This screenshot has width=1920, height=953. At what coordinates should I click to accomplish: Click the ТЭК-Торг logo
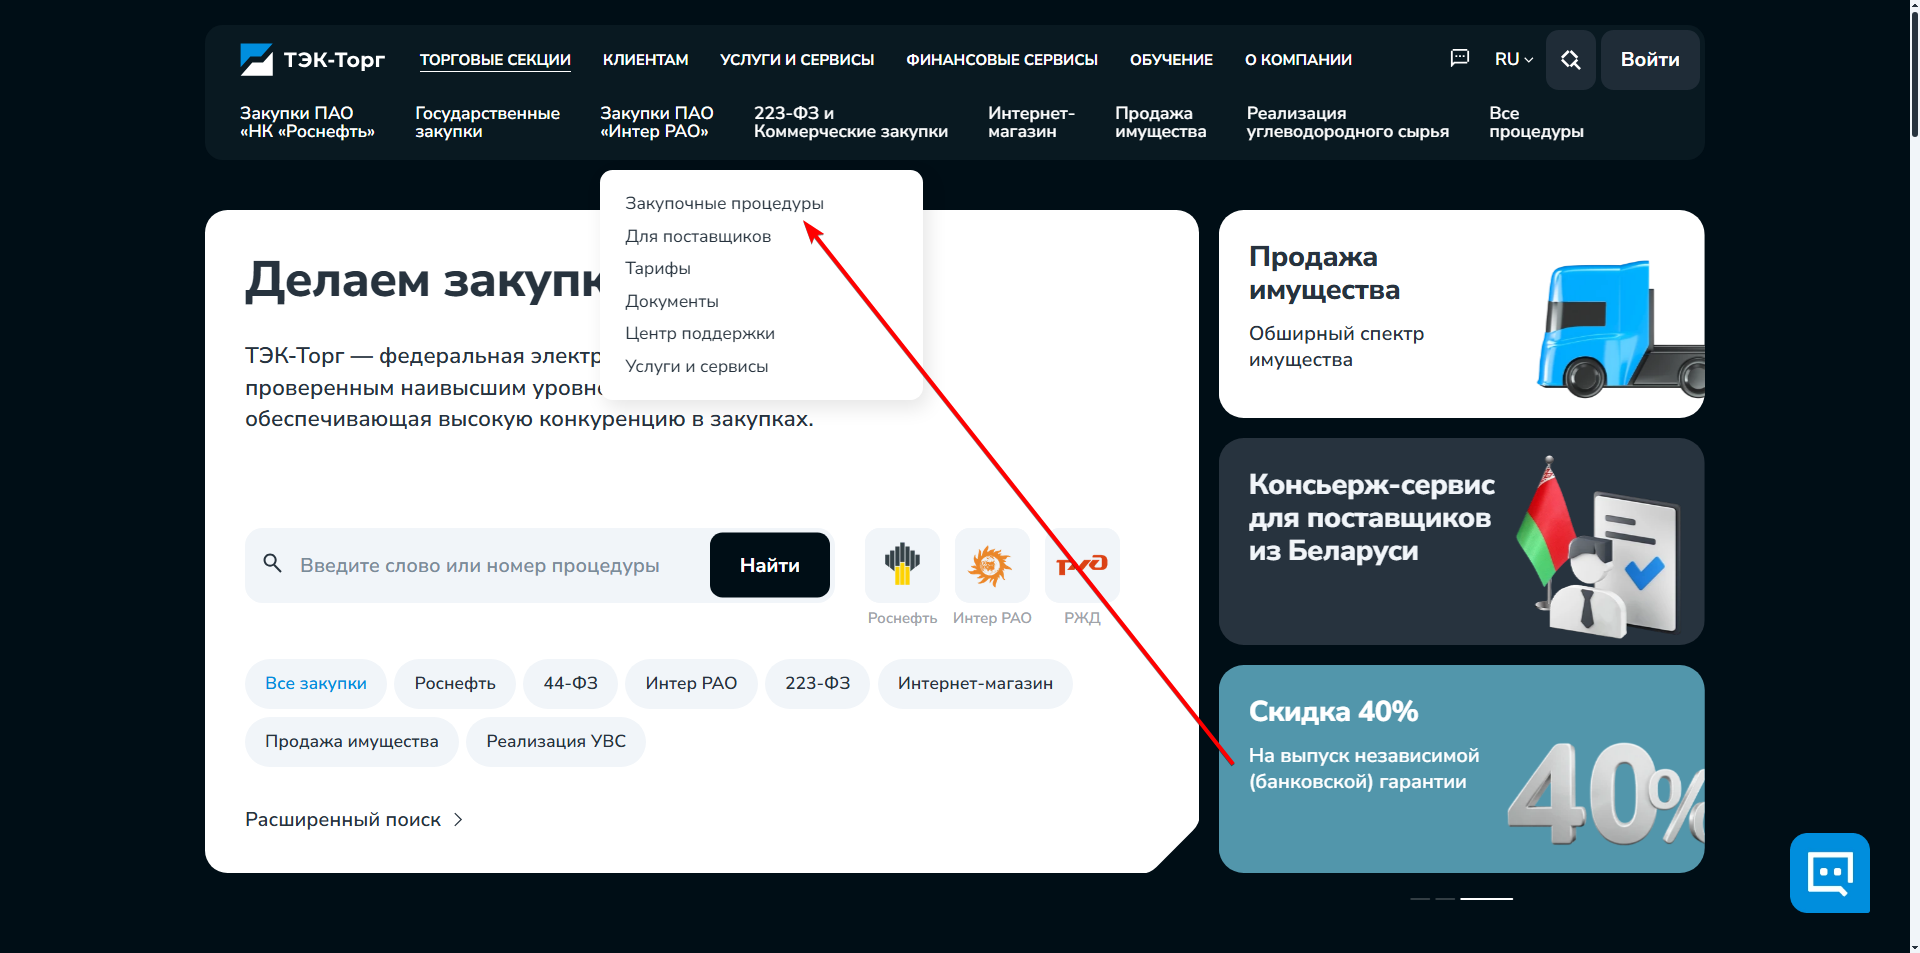312,60
